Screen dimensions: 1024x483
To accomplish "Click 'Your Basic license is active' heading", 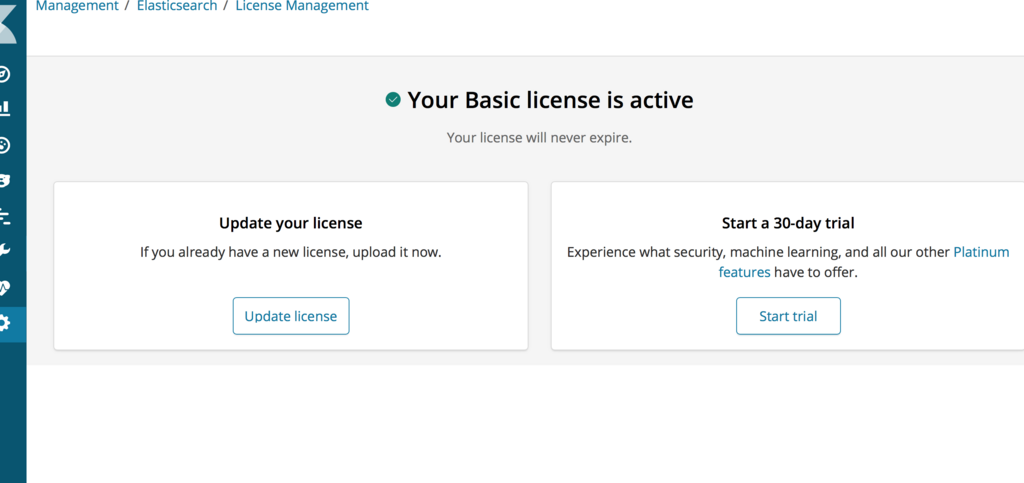I will 550,100.
